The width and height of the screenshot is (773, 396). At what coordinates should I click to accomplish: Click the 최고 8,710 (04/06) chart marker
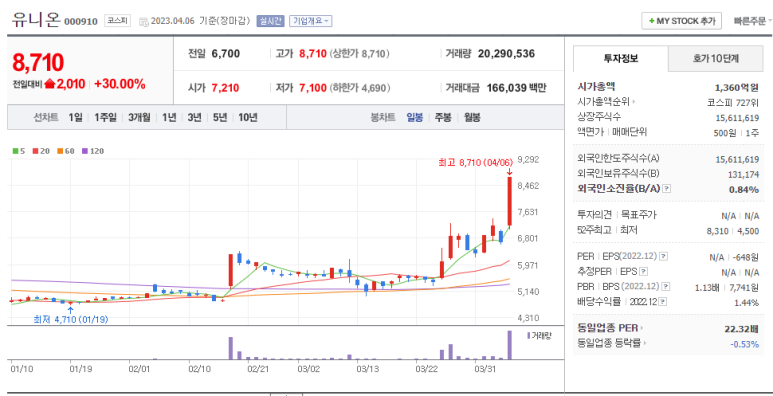[476, 162]
